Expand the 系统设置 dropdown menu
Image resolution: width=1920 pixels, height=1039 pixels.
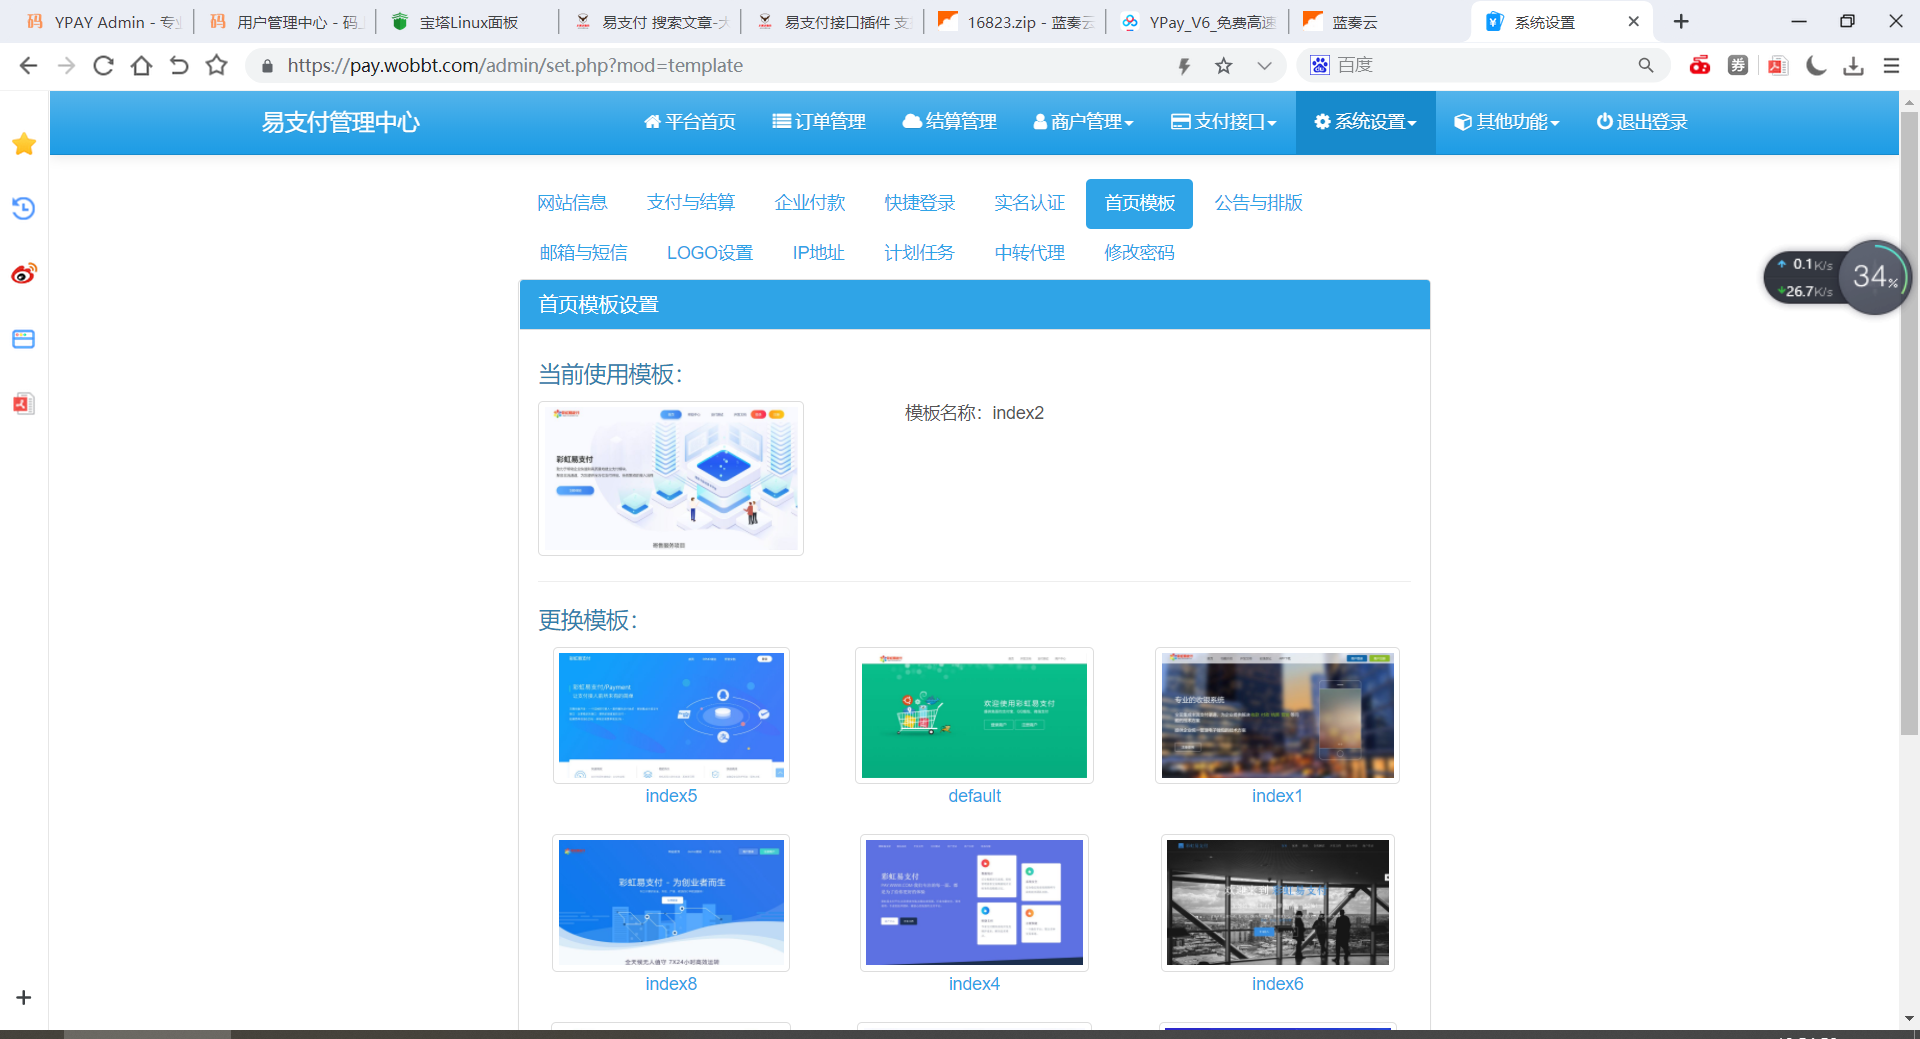(x=1365, y=122)
